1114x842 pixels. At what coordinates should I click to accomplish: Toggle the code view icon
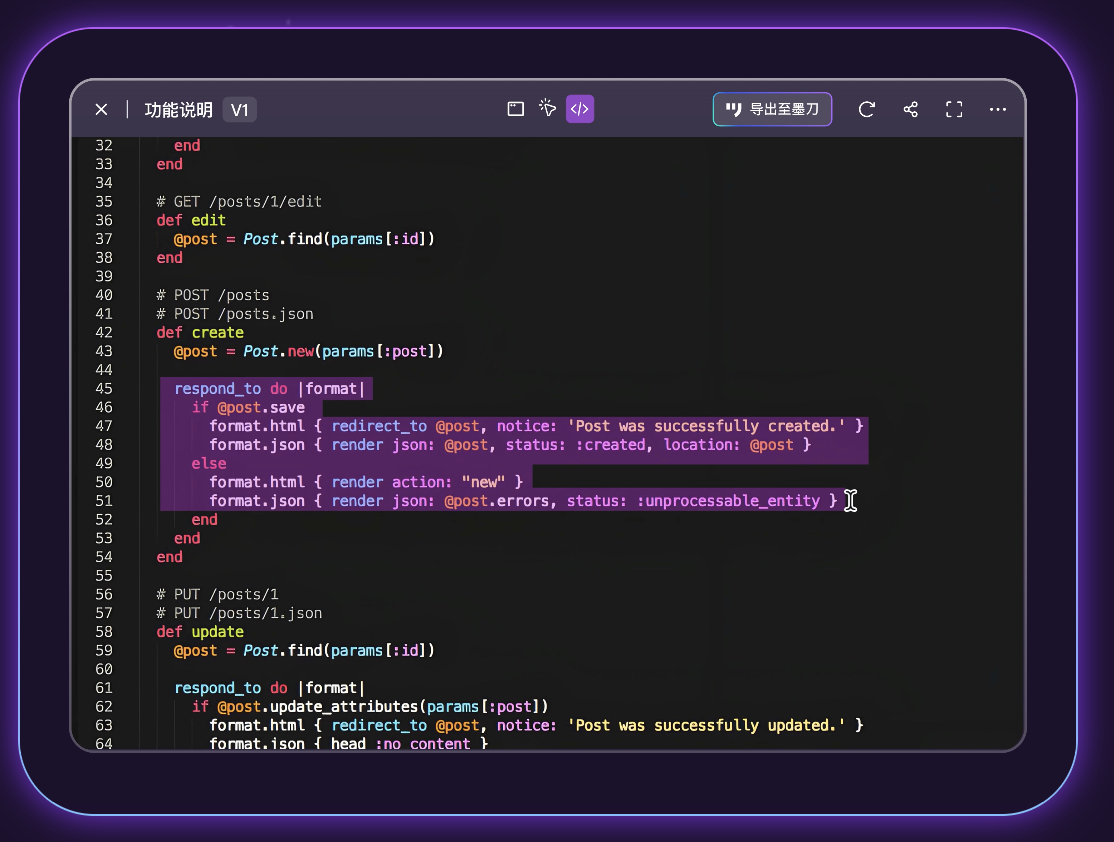pos(580,109)
